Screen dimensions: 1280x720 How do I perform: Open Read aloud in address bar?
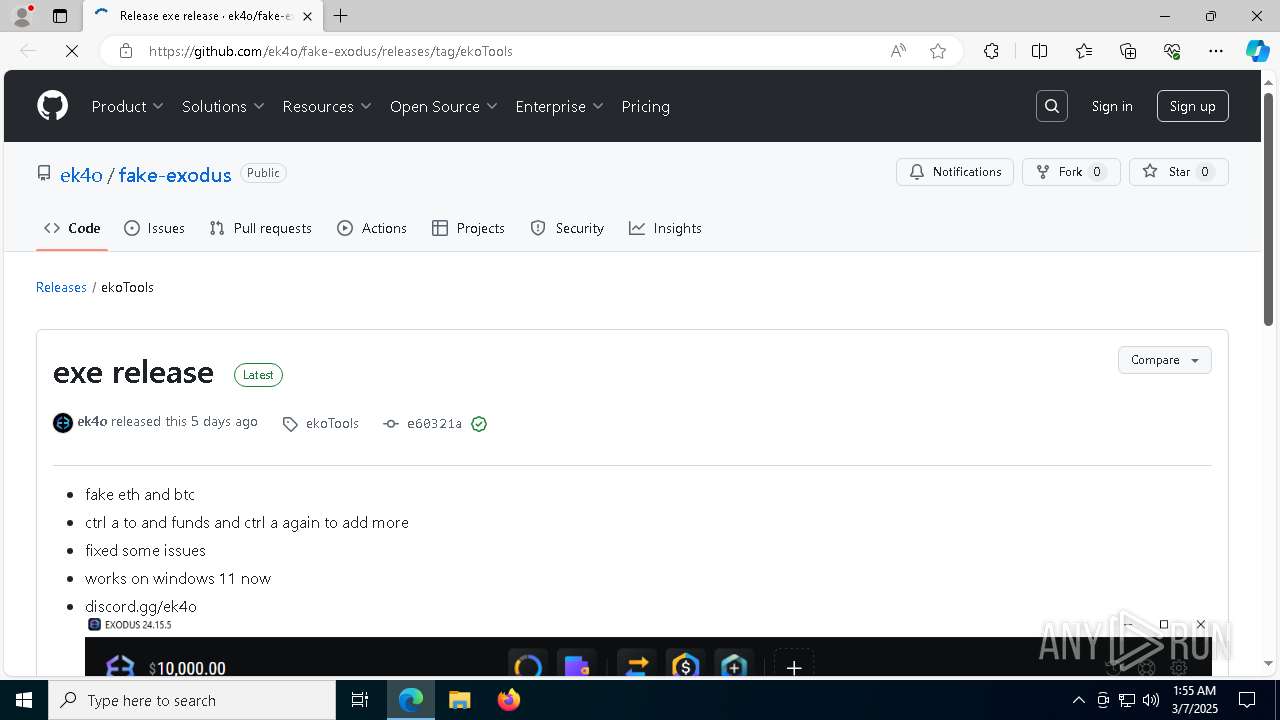(898, 51)
